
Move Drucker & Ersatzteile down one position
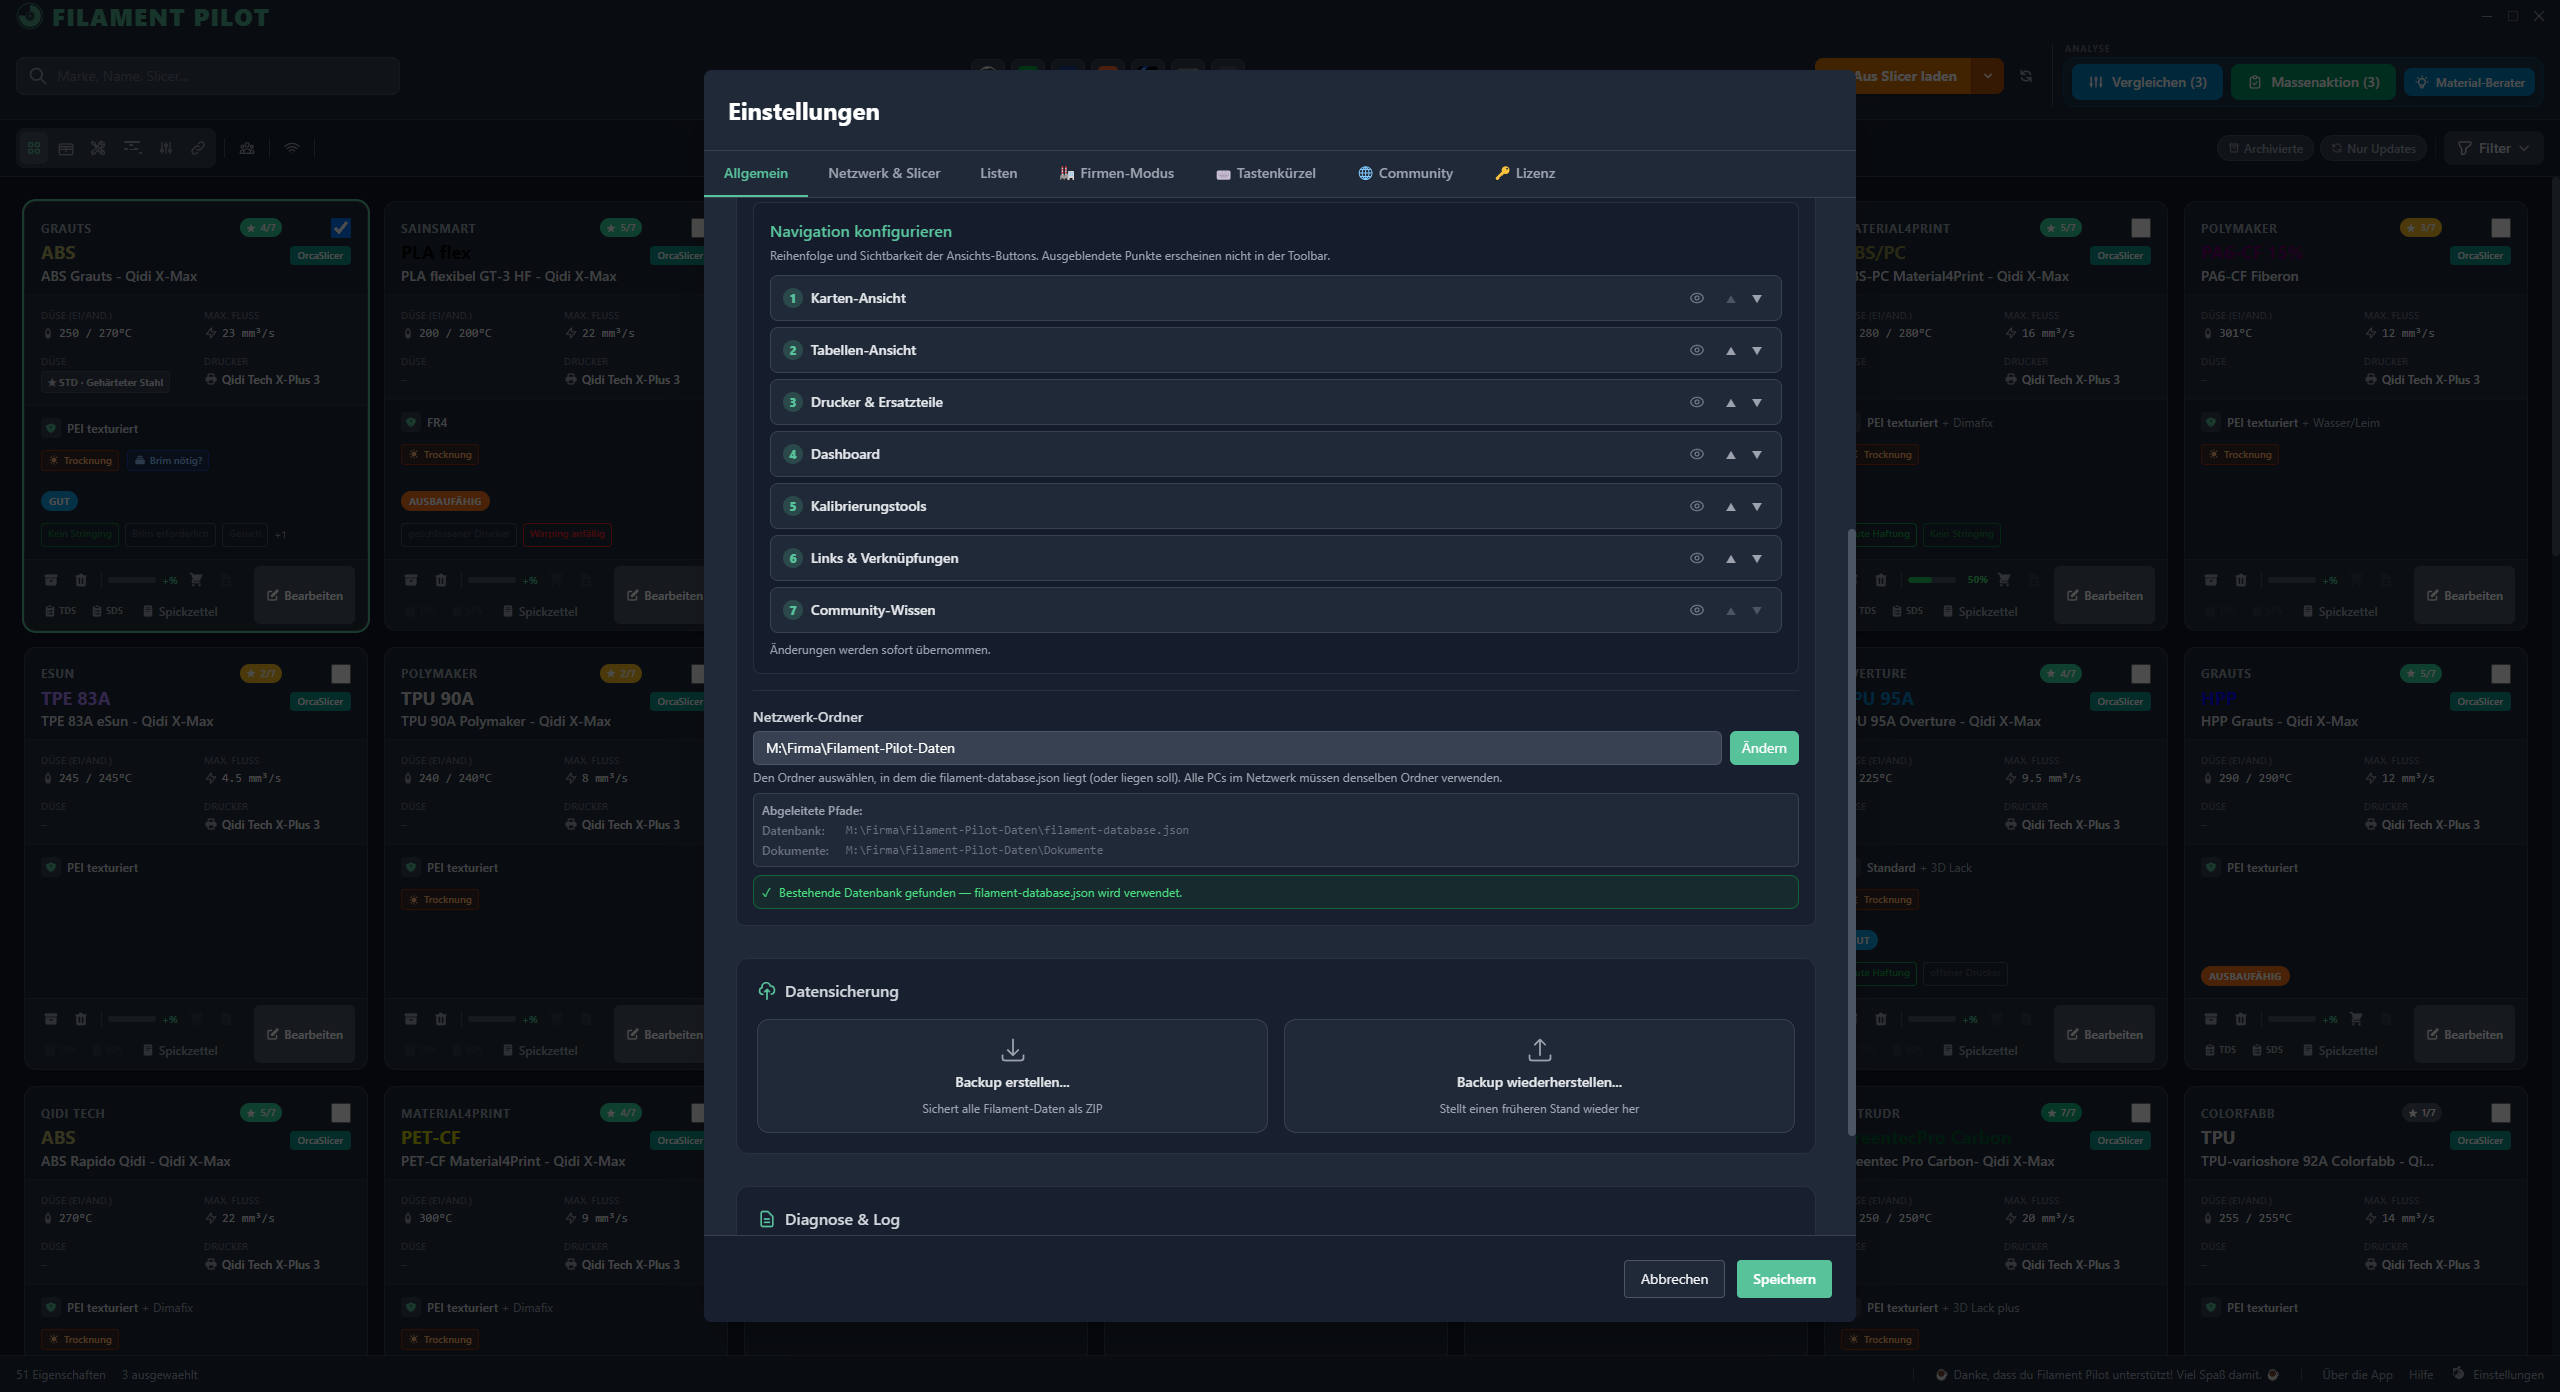(x=1757, y=402)
